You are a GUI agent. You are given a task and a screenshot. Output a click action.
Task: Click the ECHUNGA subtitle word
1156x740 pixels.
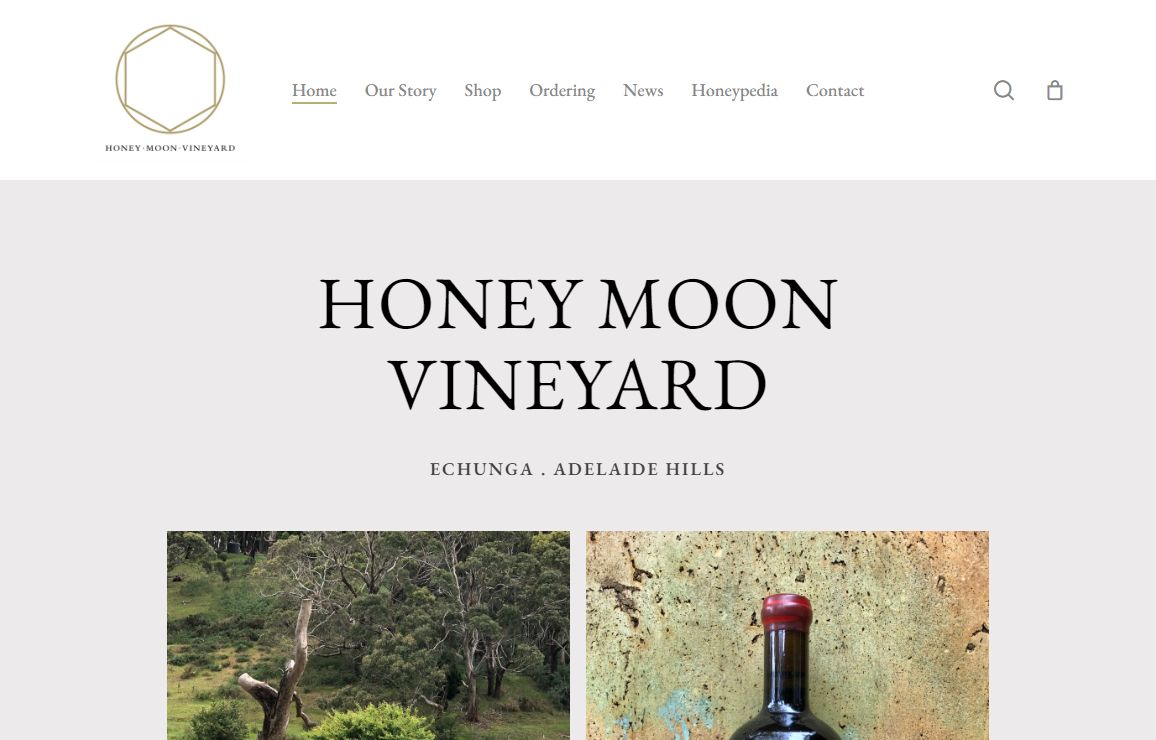tap(481, 470)
